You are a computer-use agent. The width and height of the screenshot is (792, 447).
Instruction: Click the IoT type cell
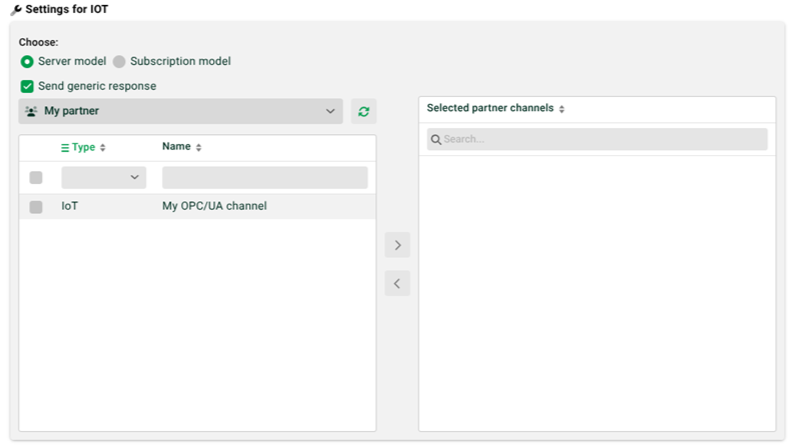[70, 206]
